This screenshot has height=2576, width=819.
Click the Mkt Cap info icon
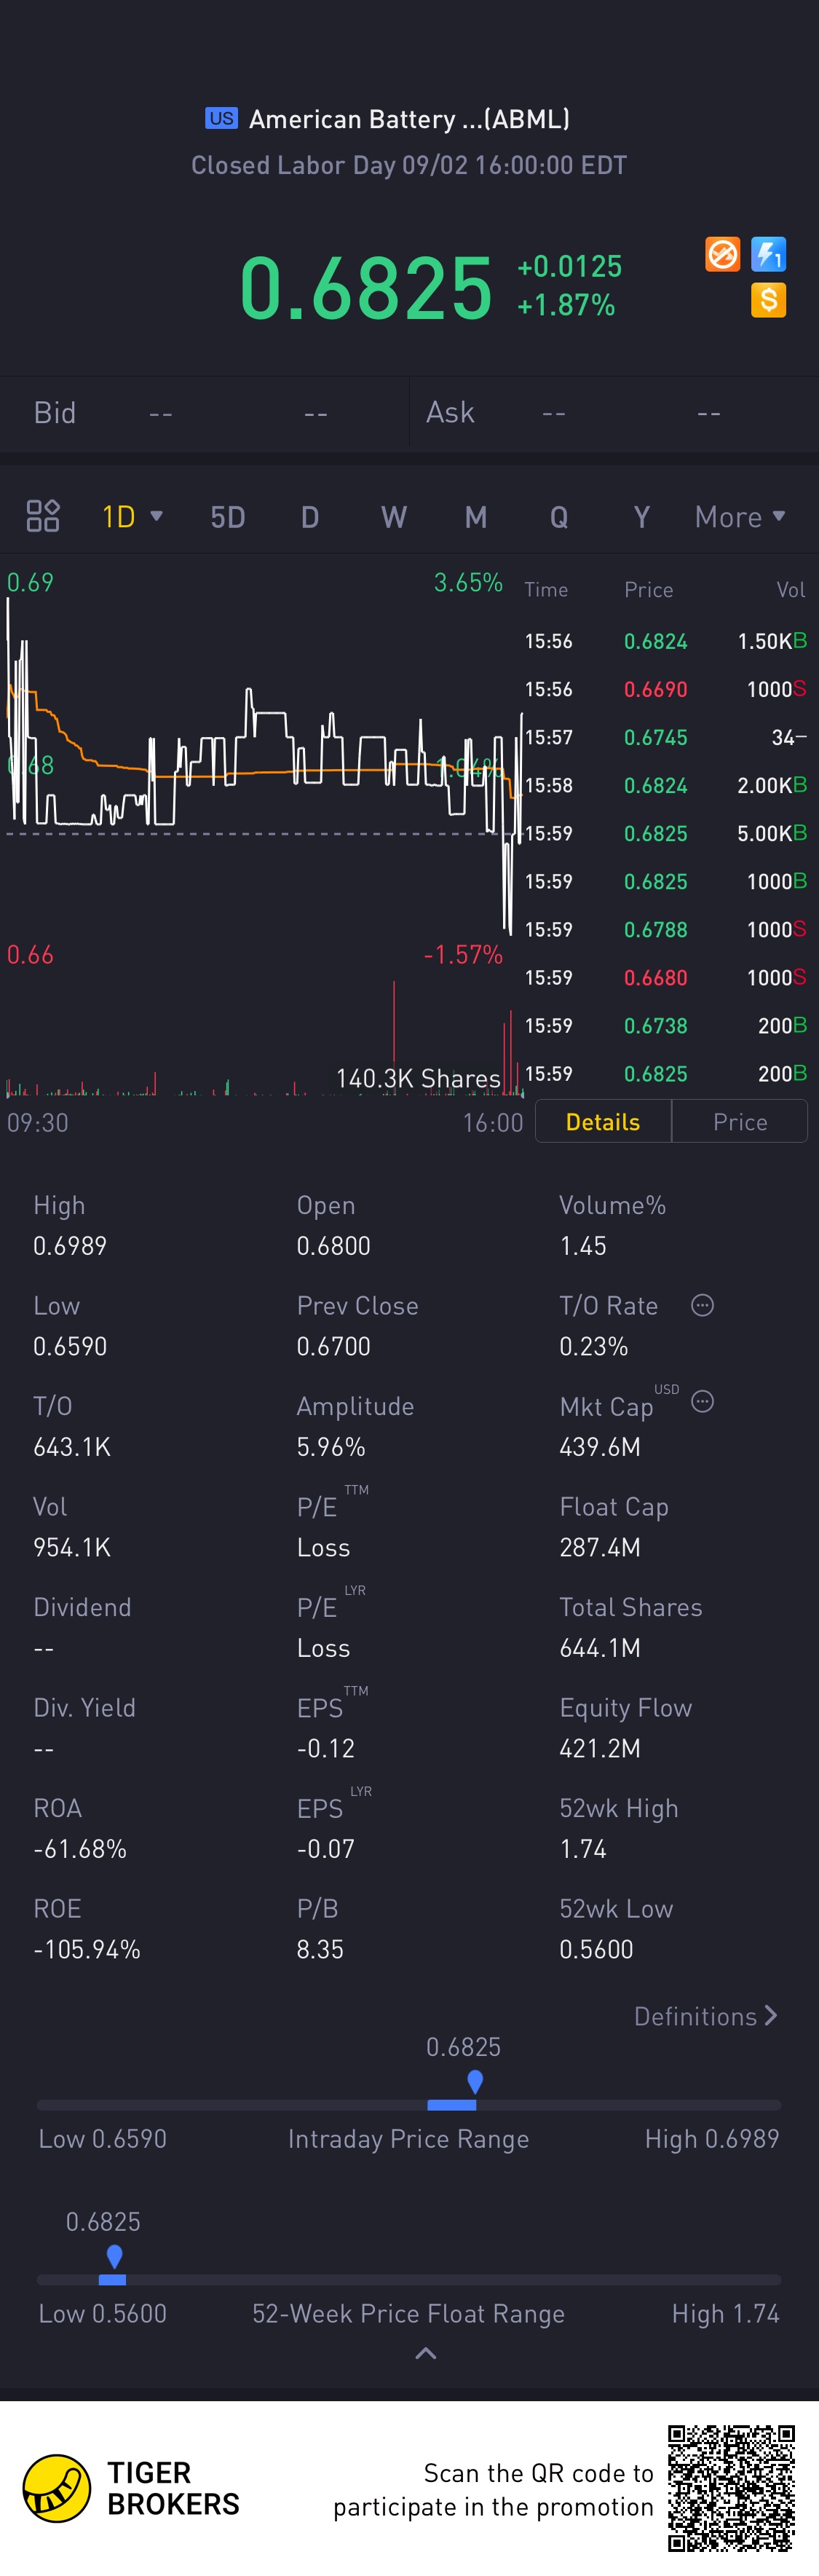(x=703, y=1401)
